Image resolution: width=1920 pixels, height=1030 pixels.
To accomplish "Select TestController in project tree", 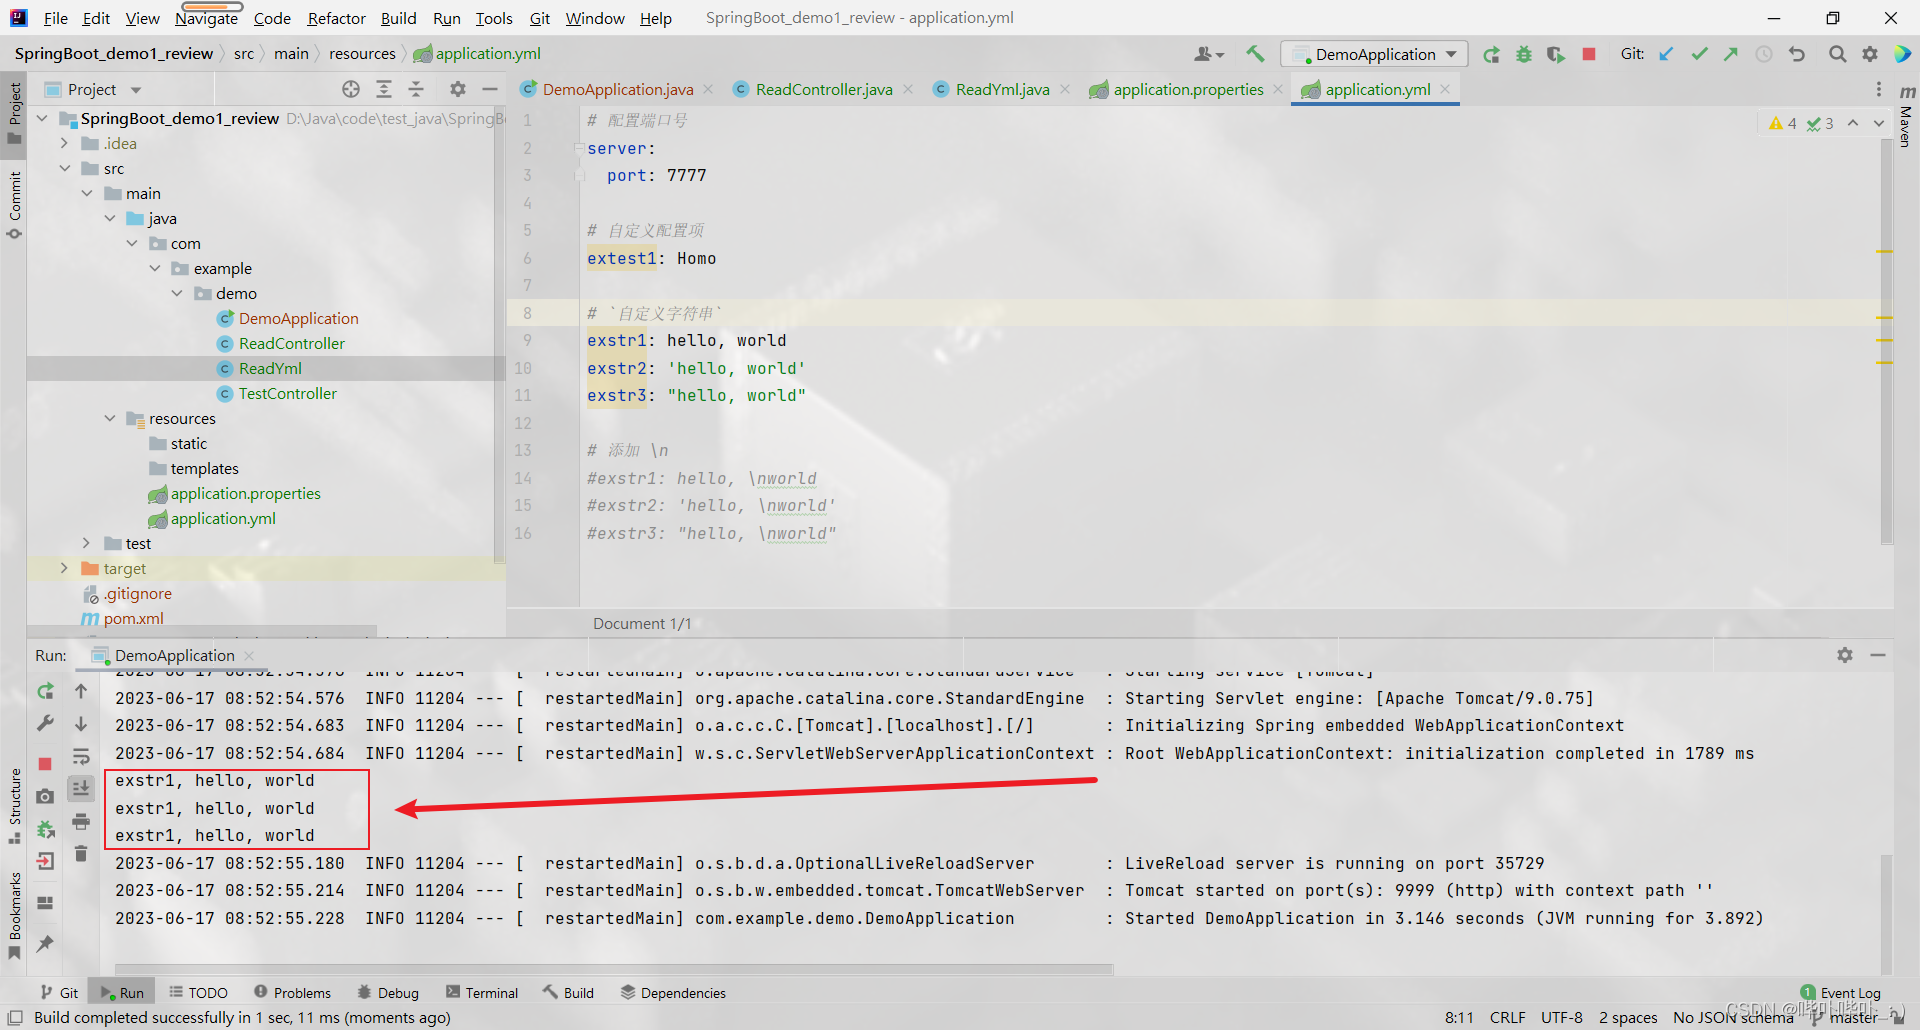I will [287, 393].
